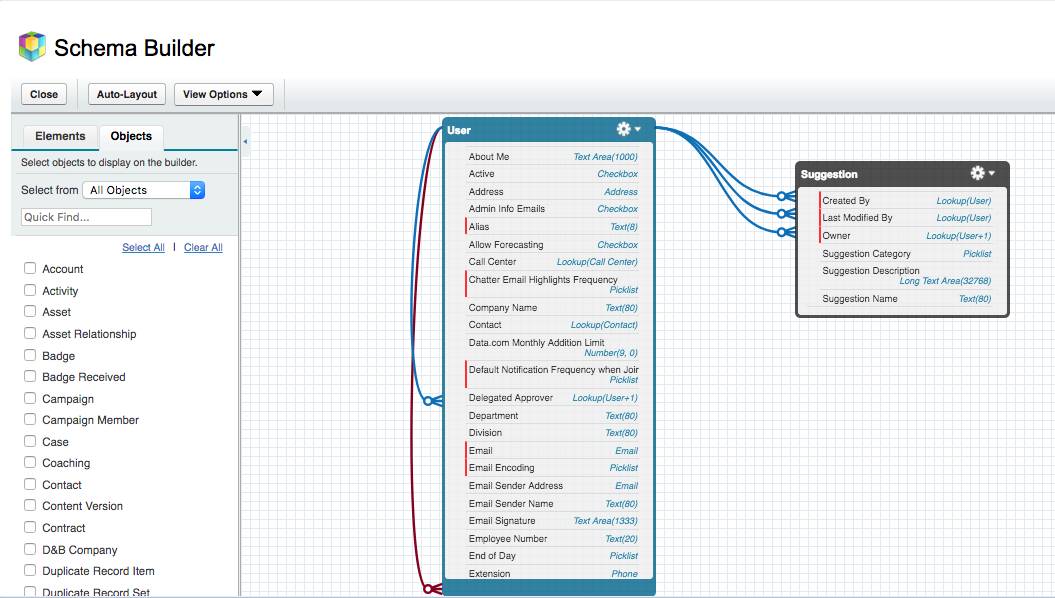Select the Division field row
Screen dimensions: 1055x598
[x=552, y=433]
